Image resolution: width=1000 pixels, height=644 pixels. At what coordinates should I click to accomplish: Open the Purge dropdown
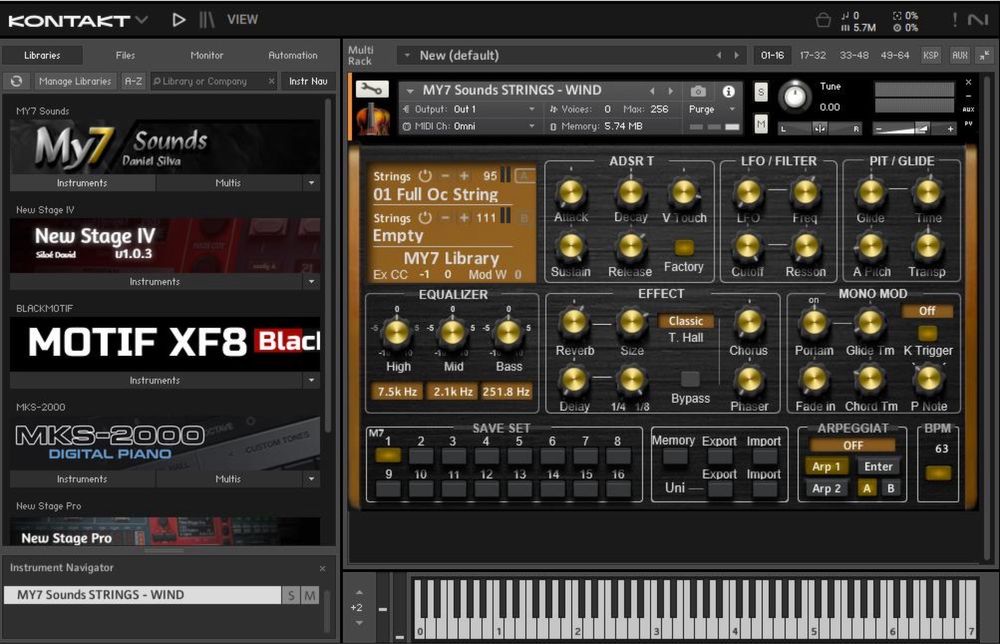712,109
